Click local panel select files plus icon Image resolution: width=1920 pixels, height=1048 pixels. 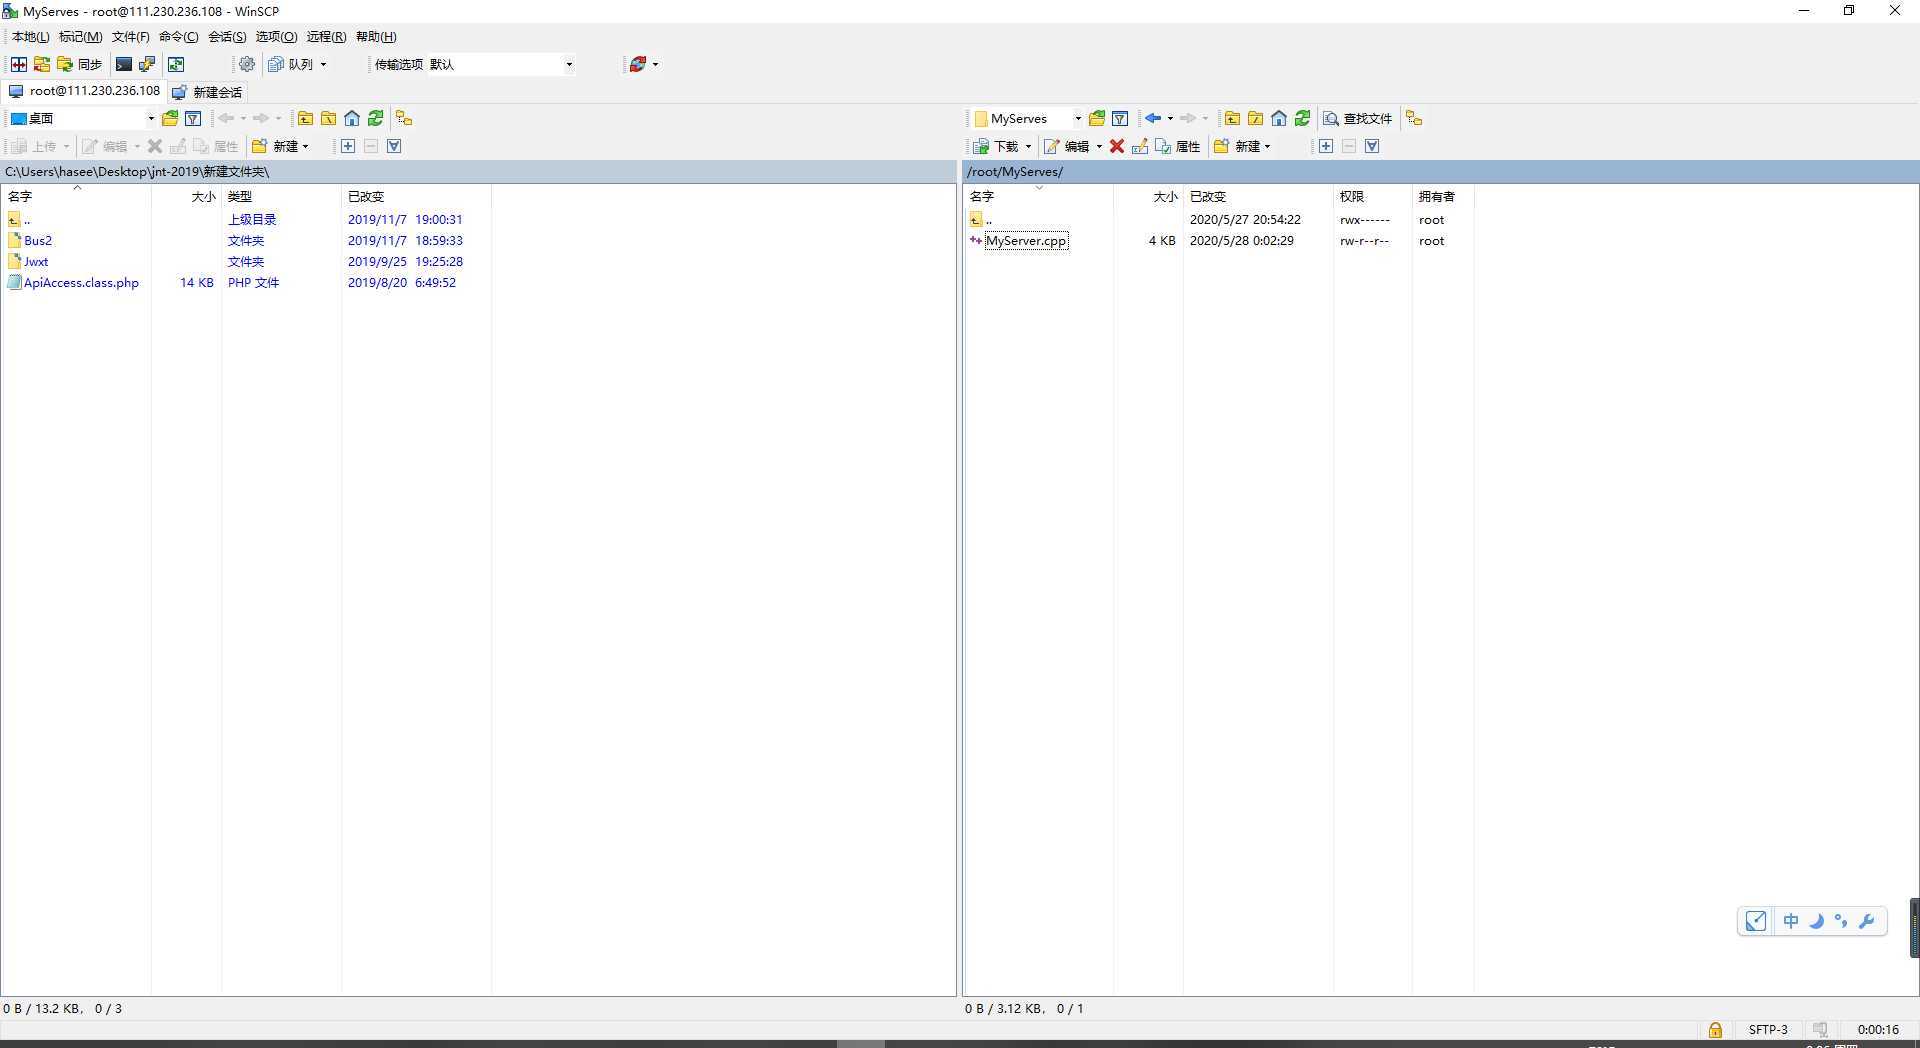pos(347,146)
